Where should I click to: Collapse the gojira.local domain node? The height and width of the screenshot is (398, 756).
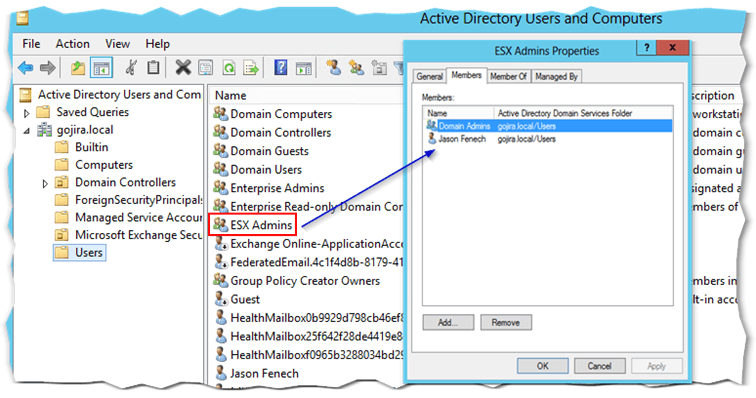pos(27,131)
